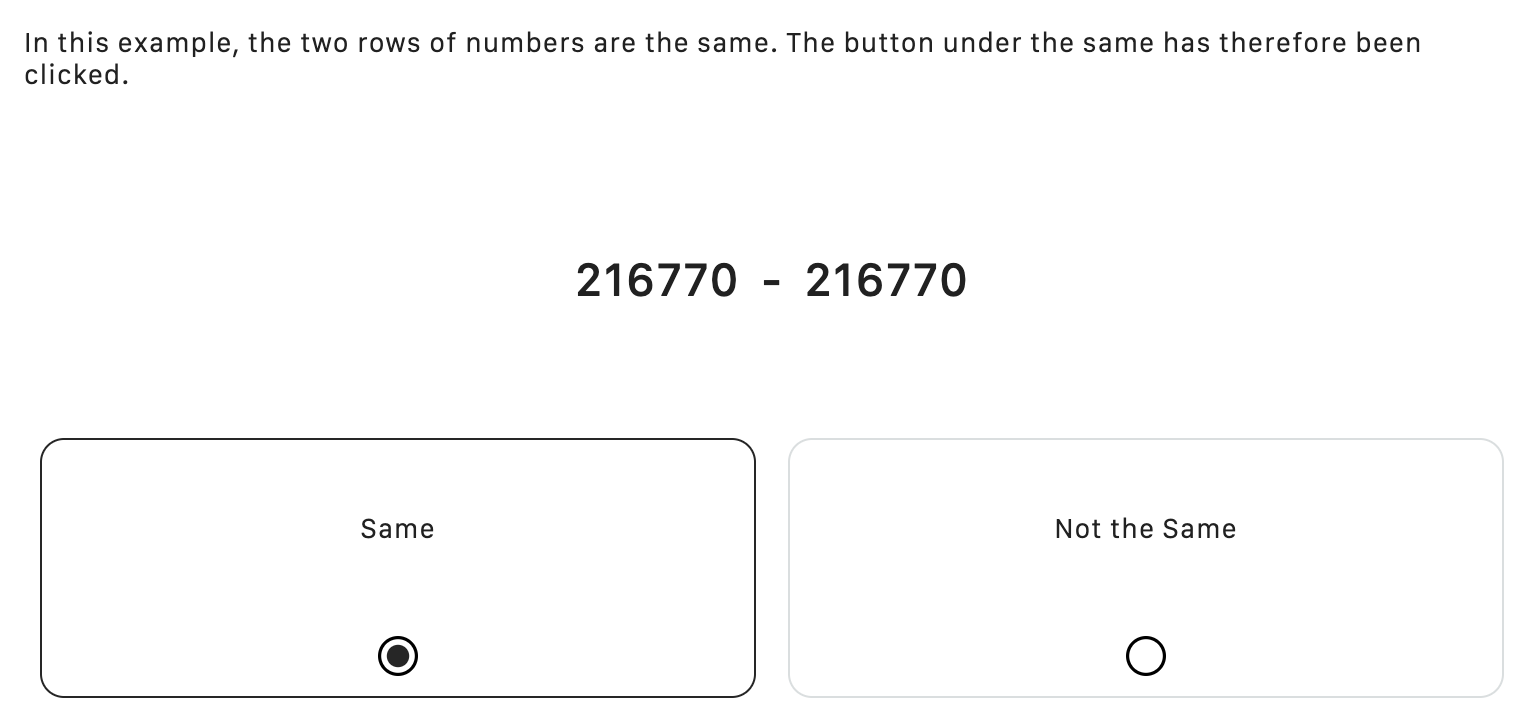
Task: Click the "Same" label text
Action: [398, 529]
